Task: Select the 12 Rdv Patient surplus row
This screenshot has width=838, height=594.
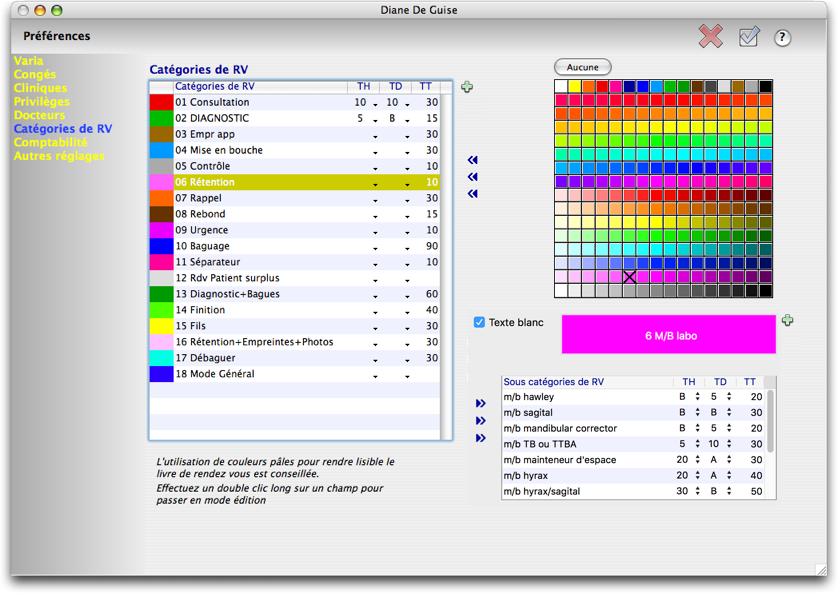Action: click(295, 278)
